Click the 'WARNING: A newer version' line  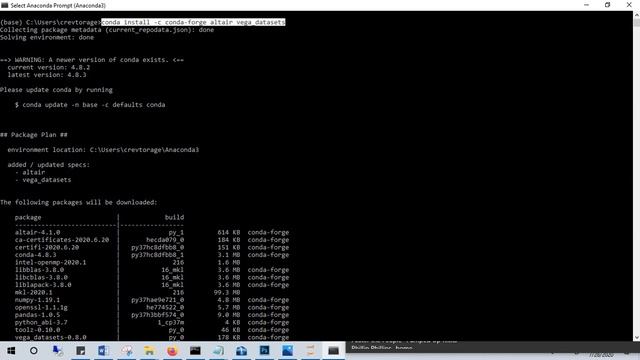92,60
